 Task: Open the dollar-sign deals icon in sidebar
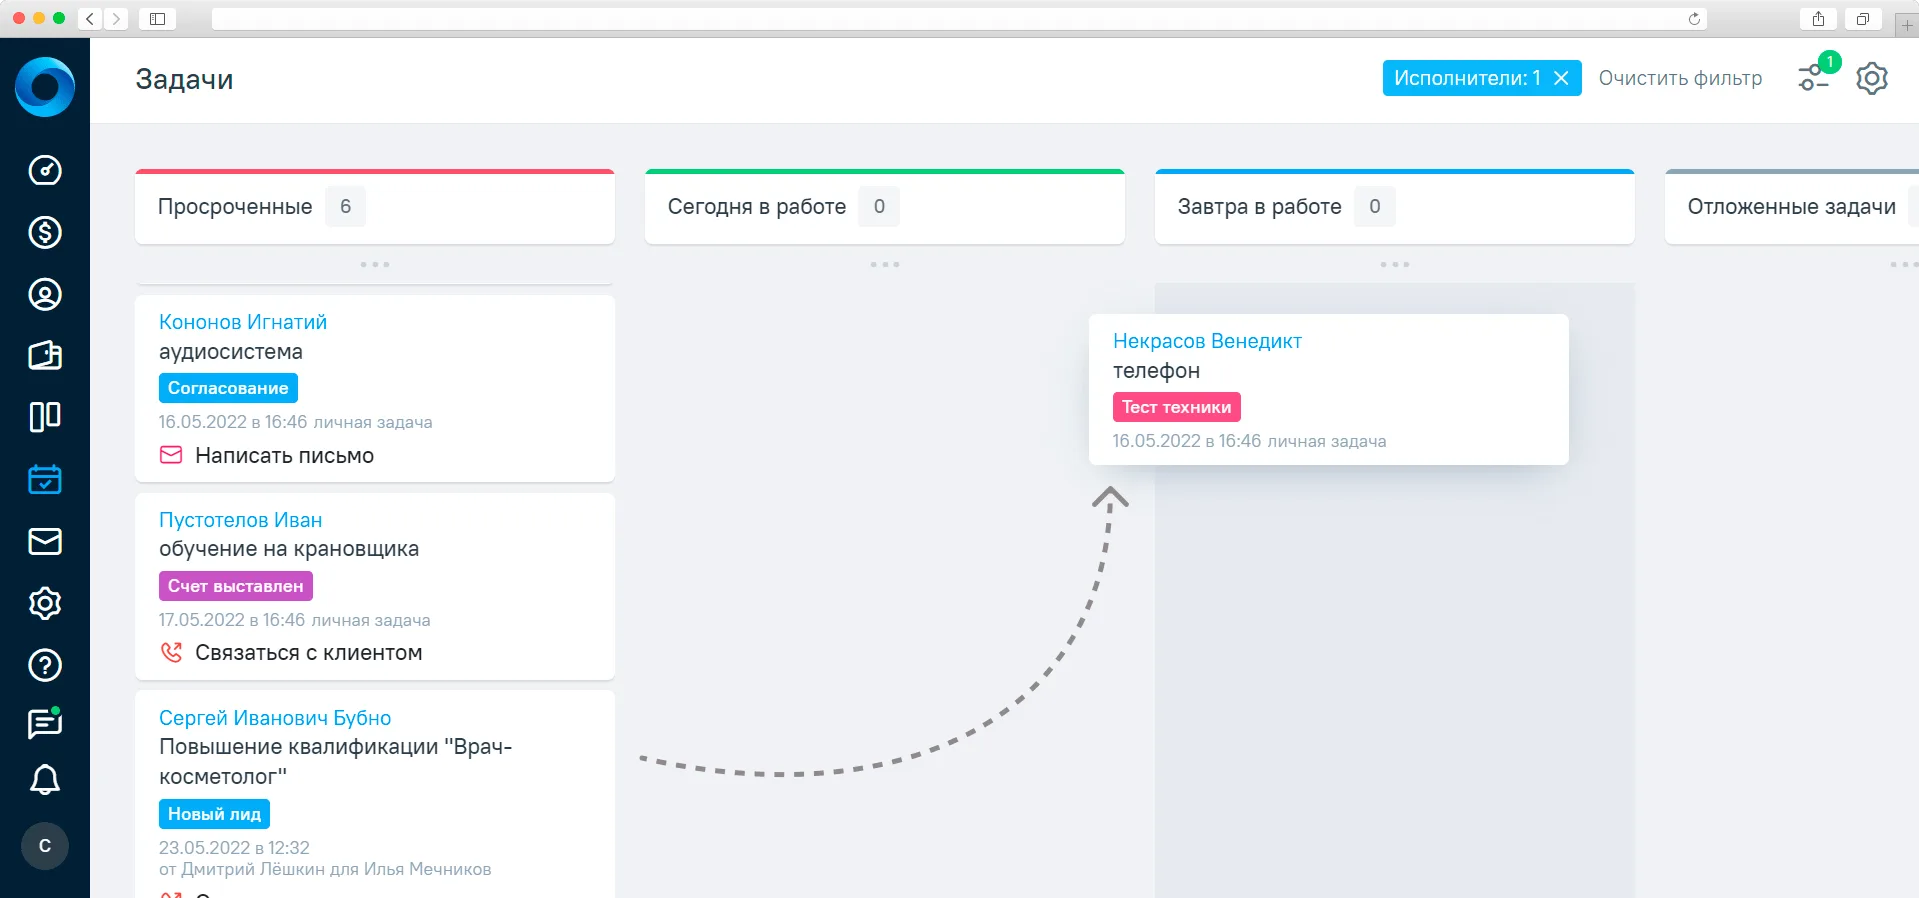pyautogui.click(x=45, y=232)
